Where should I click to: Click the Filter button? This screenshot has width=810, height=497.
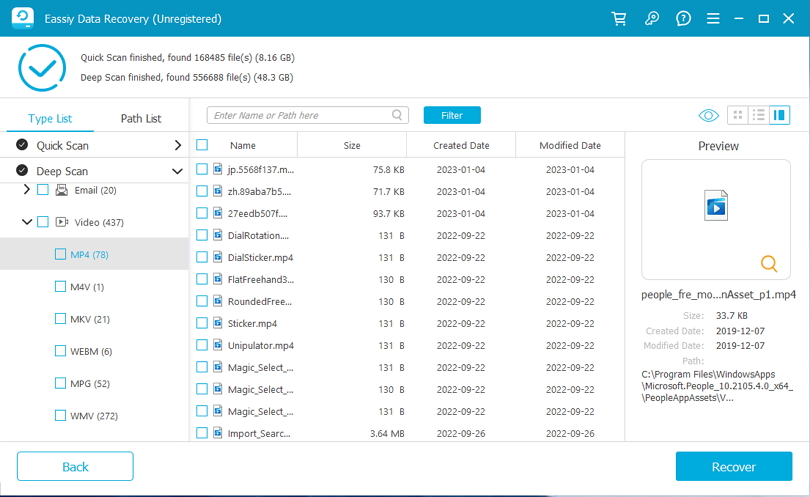pyautogui.click(x=452, y=115)
